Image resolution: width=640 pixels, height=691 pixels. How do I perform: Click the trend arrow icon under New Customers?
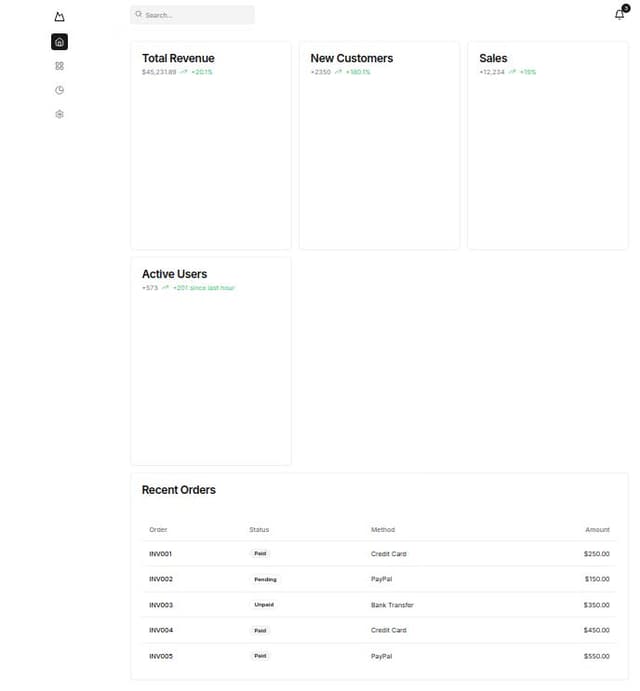click(338, 72)
